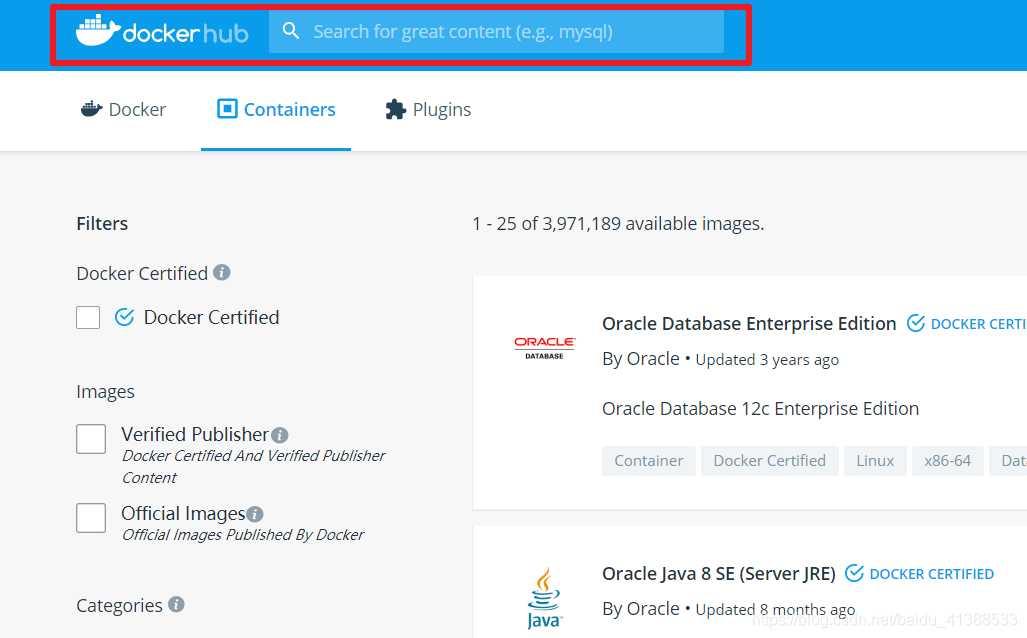
Task: Select the Docker whale tab icon
Action: (91, 109)
